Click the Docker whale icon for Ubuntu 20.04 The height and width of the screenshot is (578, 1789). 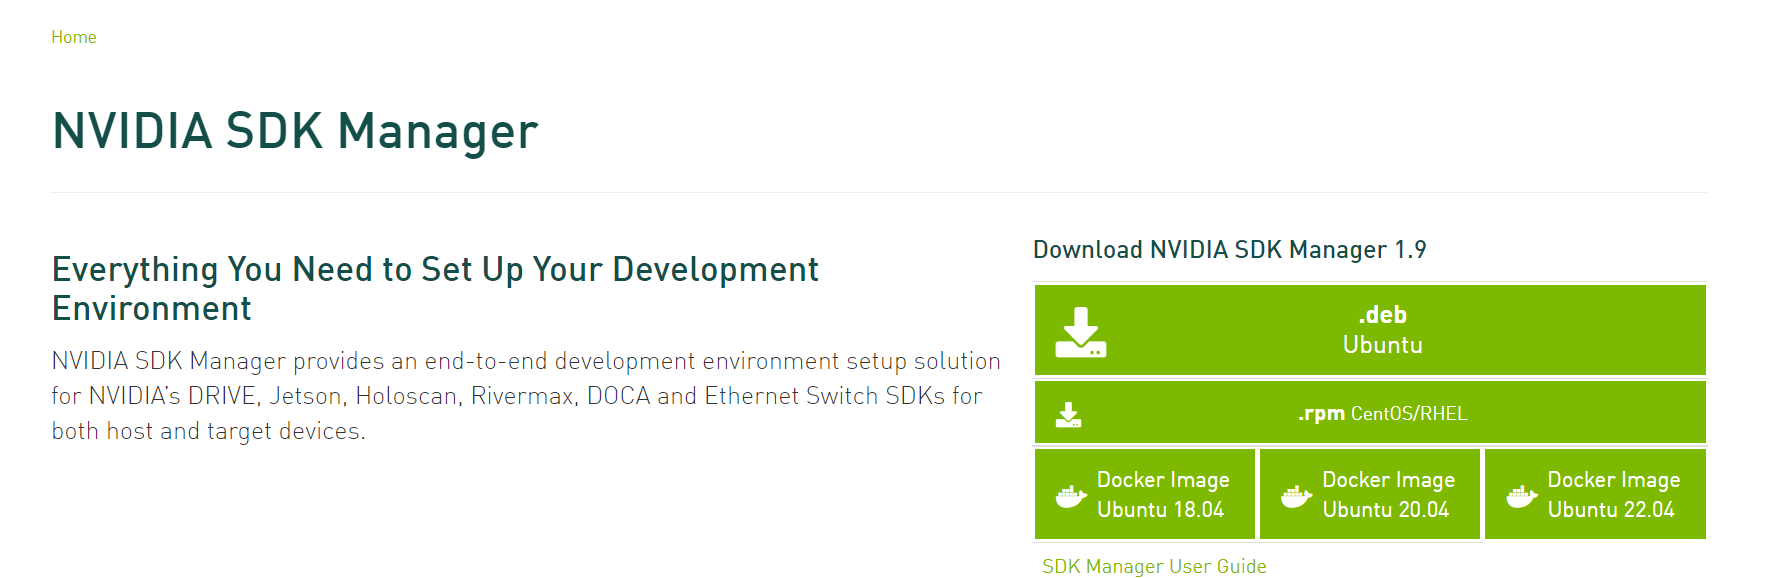click(x=1296, y=495)
